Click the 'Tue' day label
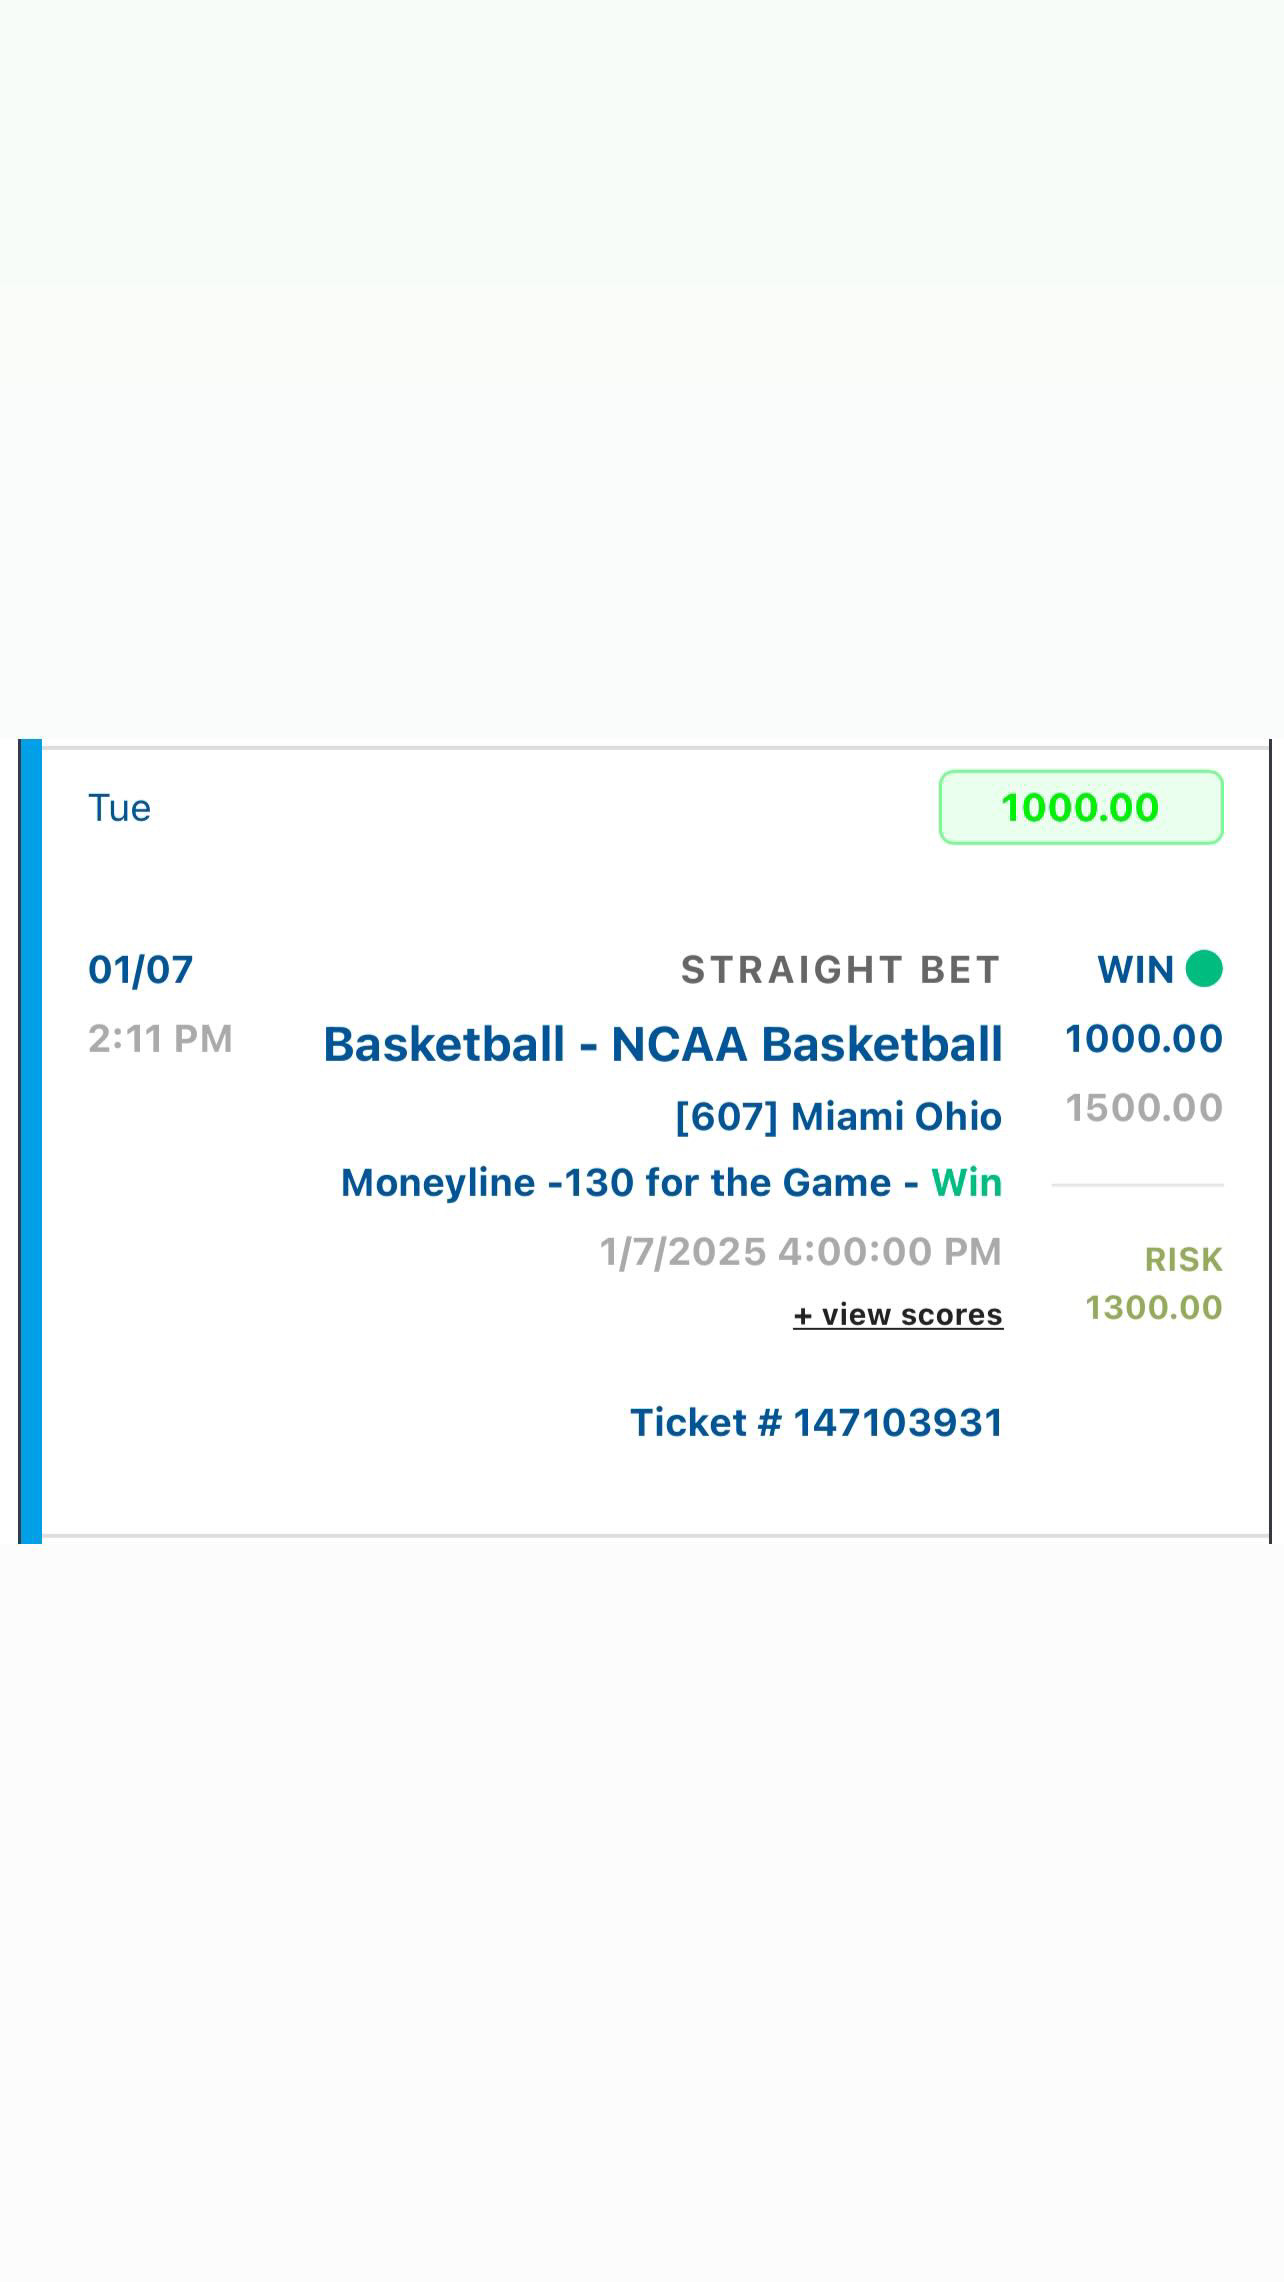 tap(119, 808)
